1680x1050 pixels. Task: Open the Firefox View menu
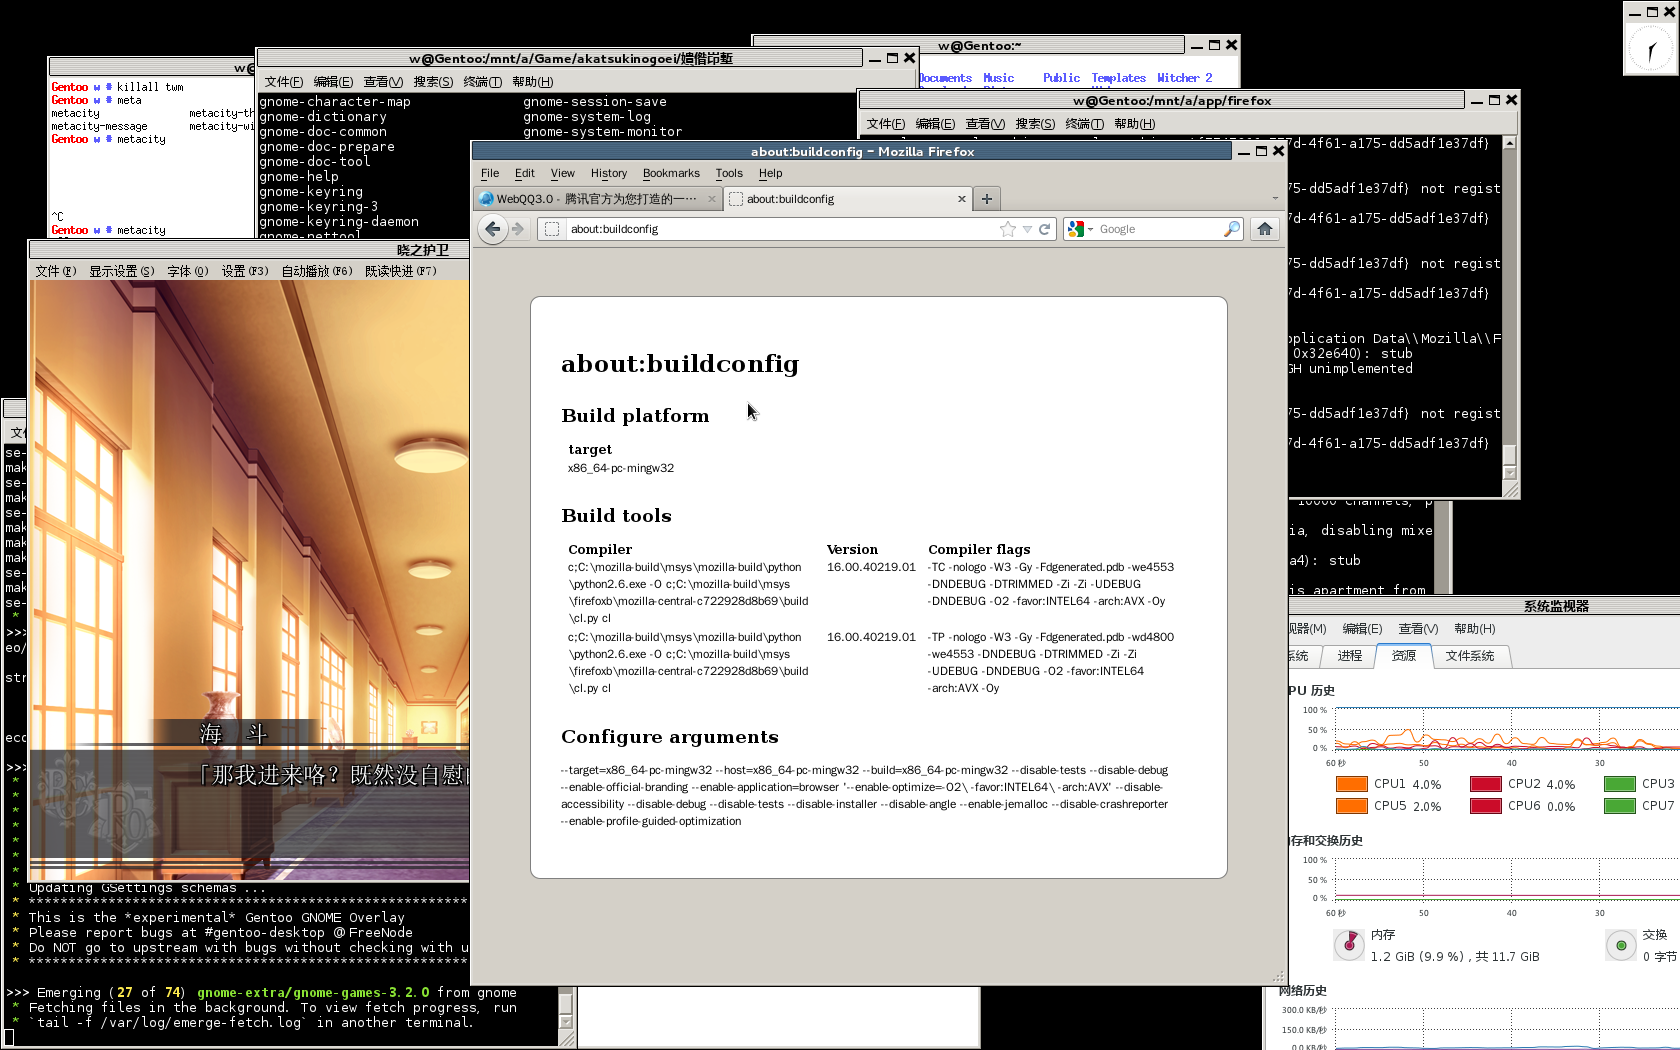click(563, 173)
